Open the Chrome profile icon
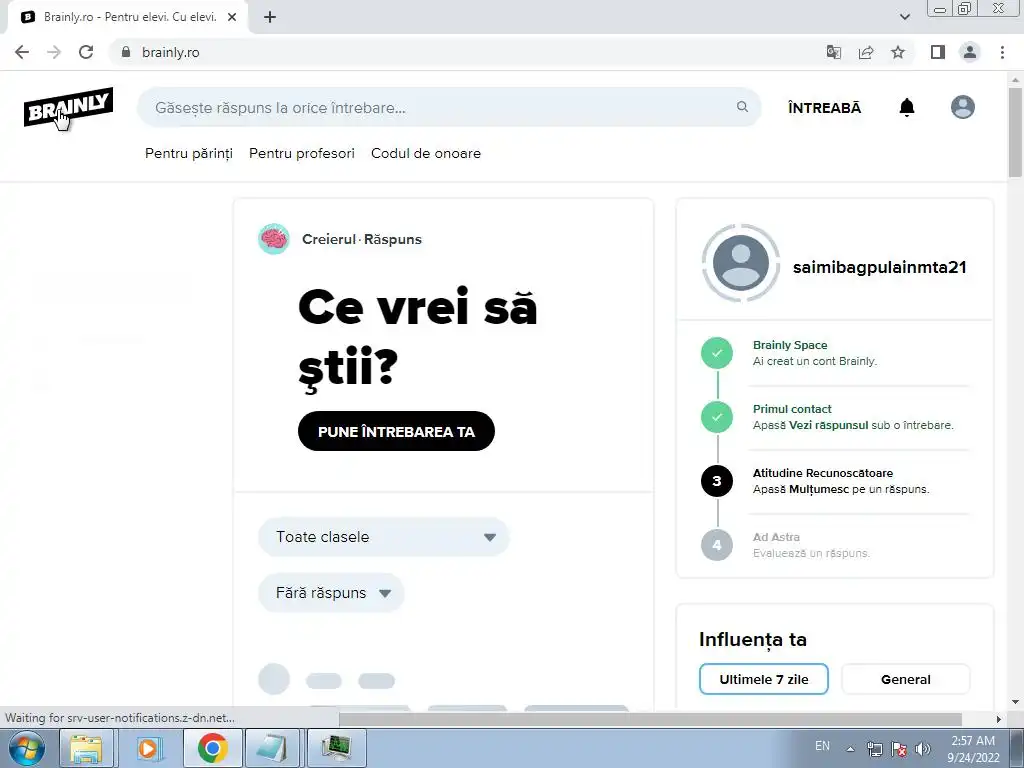 (x=970, y=52)
